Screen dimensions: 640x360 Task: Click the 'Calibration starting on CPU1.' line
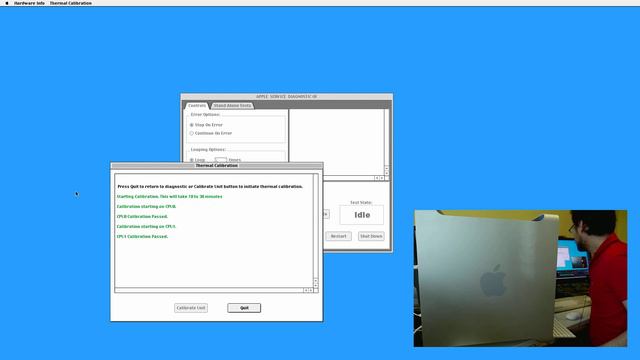click(x=146, y=227)
